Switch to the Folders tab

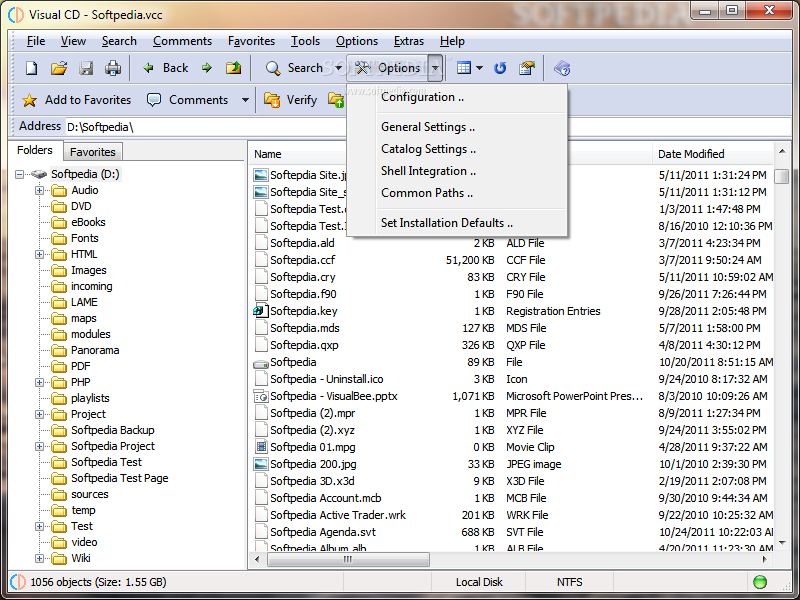click(x=35, y=150)
